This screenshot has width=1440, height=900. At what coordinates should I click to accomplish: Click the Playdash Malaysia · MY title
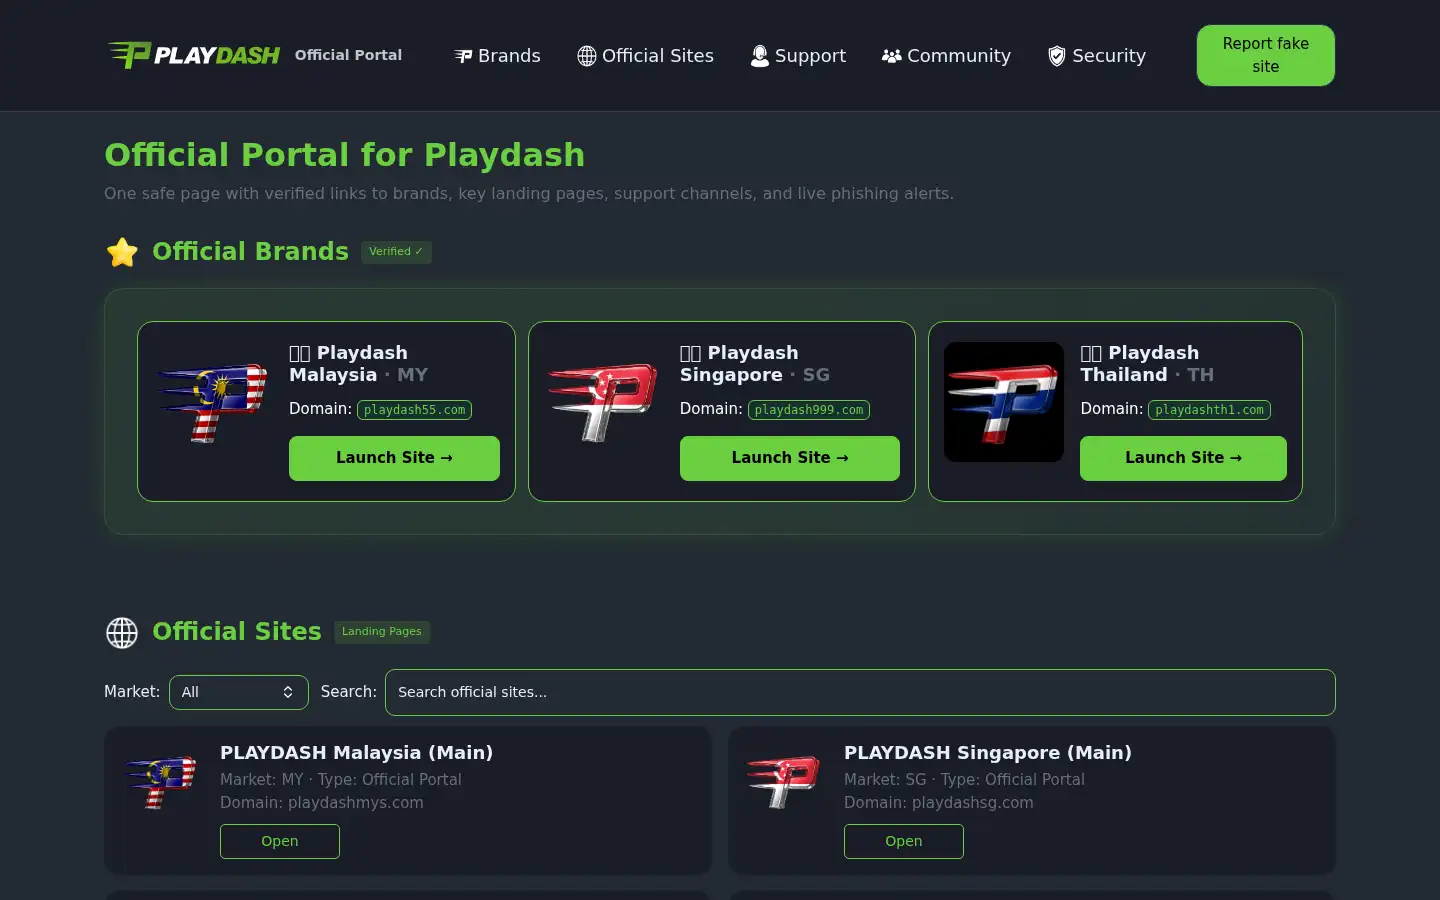358,364
